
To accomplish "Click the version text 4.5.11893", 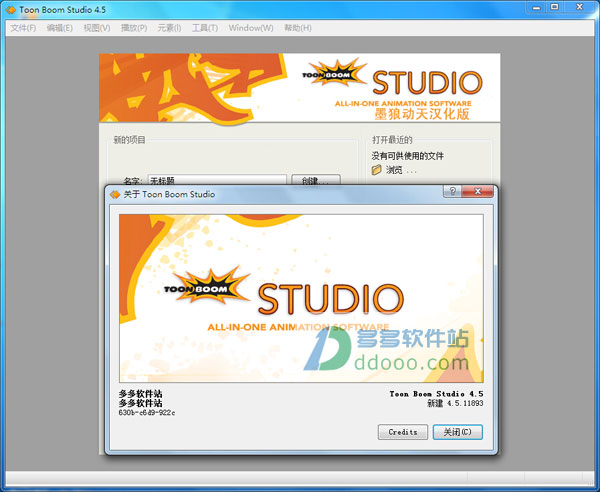I will [x=465, y=403].
